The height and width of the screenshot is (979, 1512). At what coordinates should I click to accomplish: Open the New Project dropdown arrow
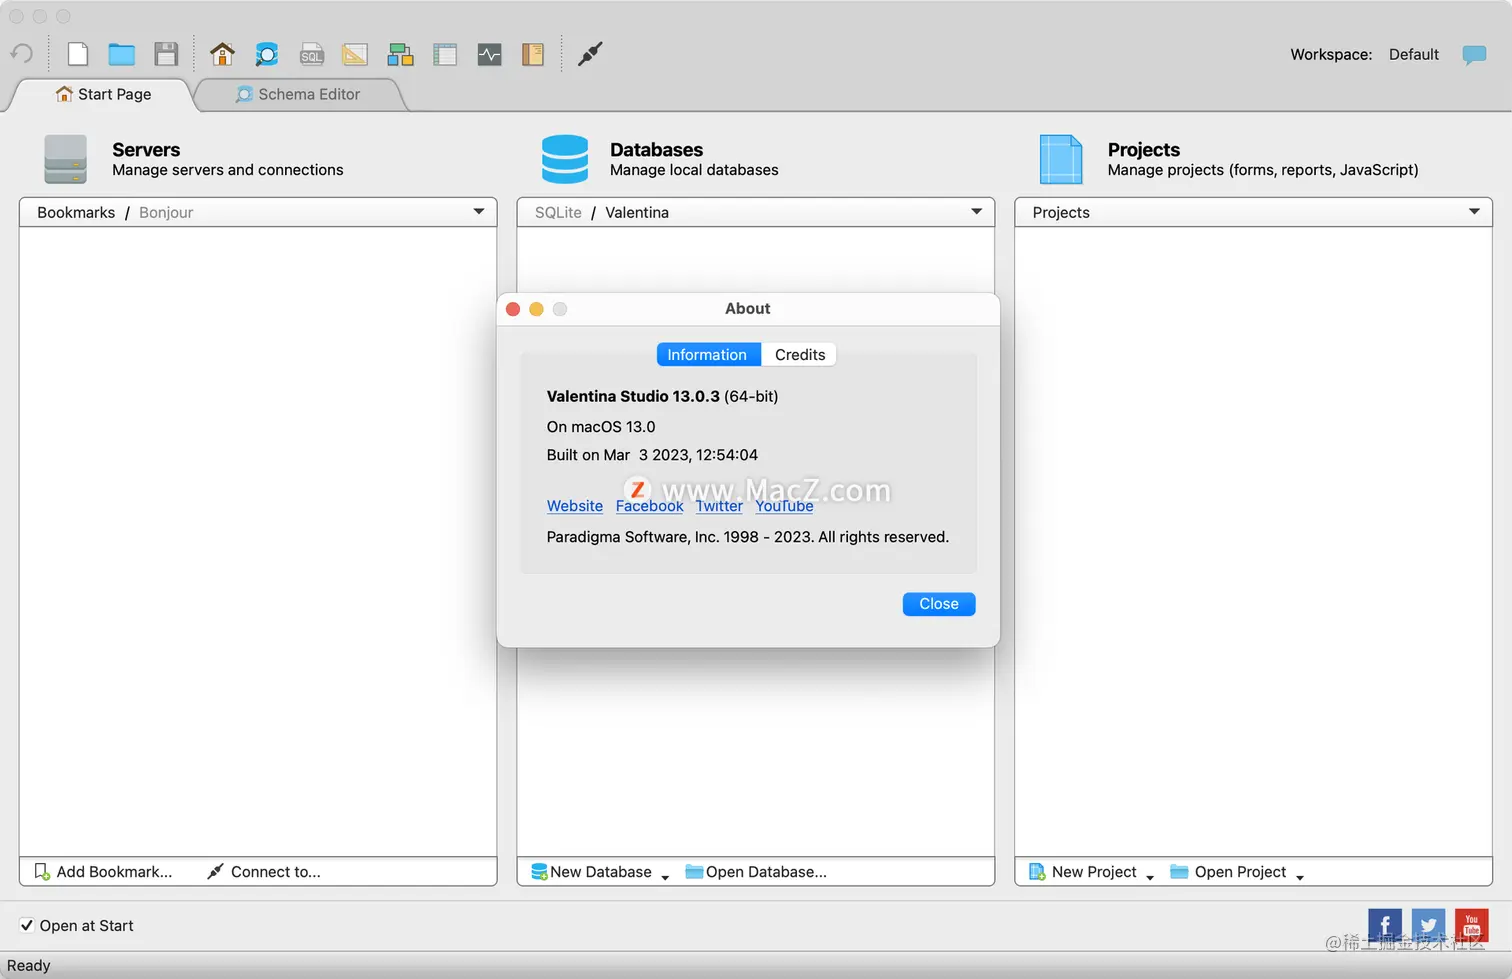point(1150,877)
